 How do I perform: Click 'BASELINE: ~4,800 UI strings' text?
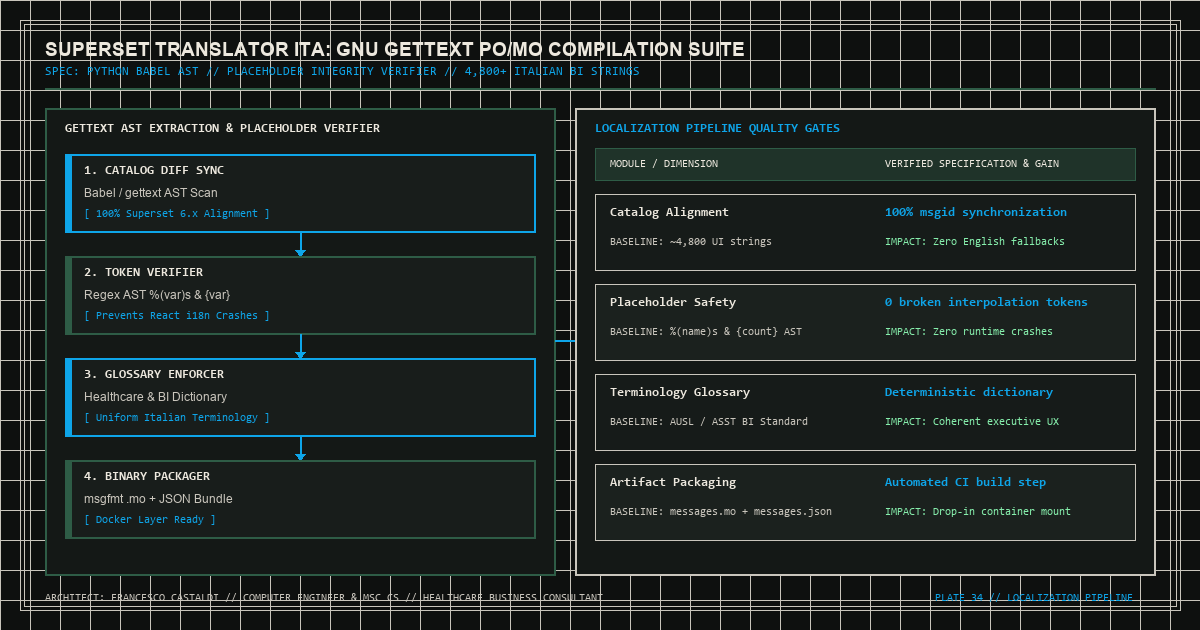click(x=691, y=242)
